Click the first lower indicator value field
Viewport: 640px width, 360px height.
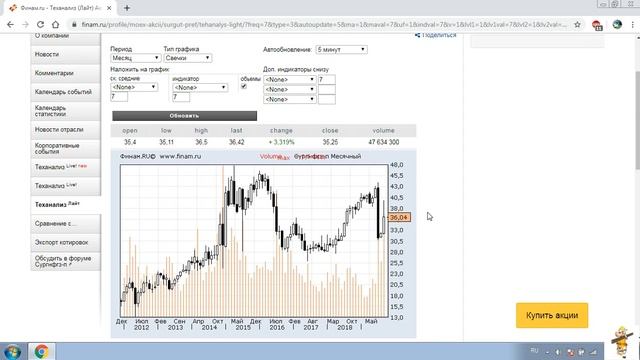tap(327, 80)
